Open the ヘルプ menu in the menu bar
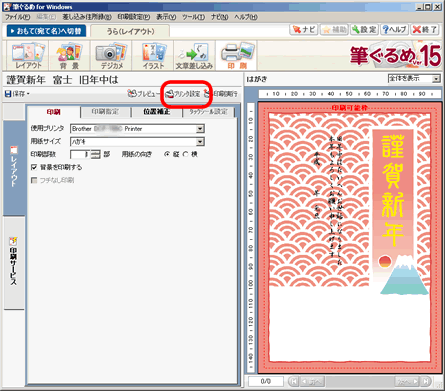 click(x=246, y=17)
